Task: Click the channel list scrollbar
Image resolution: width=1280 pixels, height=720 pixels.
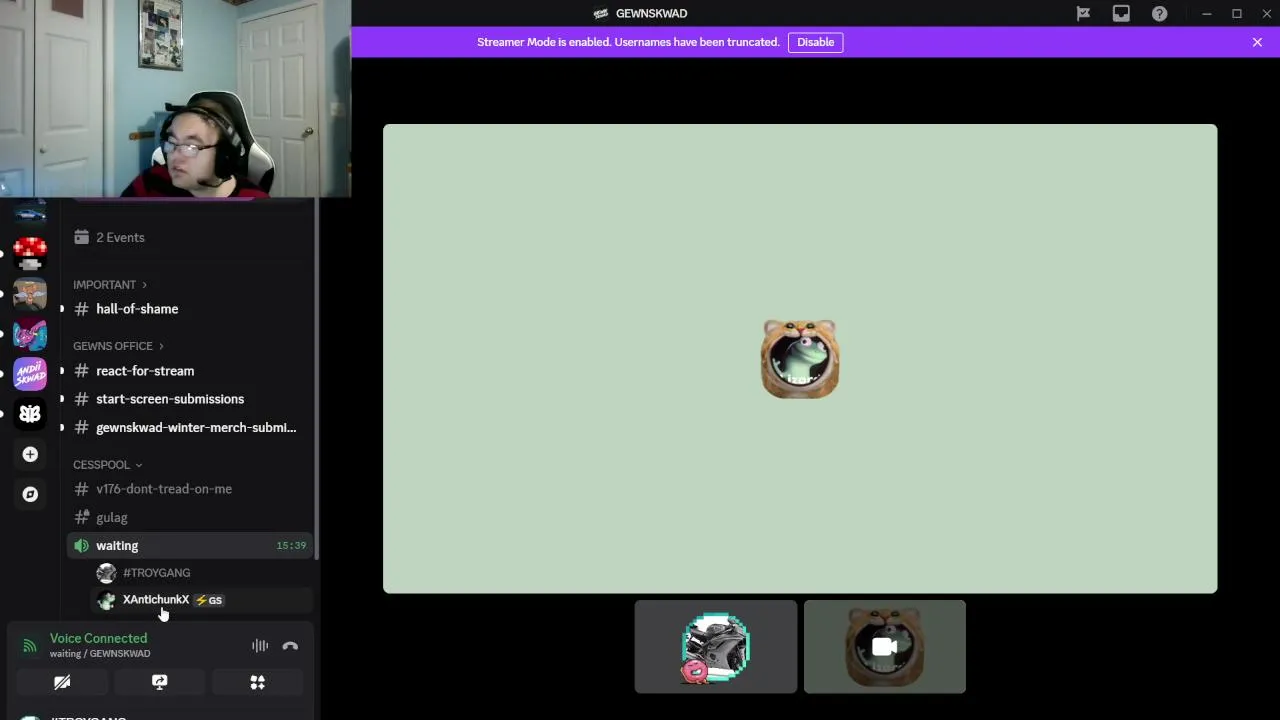Action: [x=317, y=377]
